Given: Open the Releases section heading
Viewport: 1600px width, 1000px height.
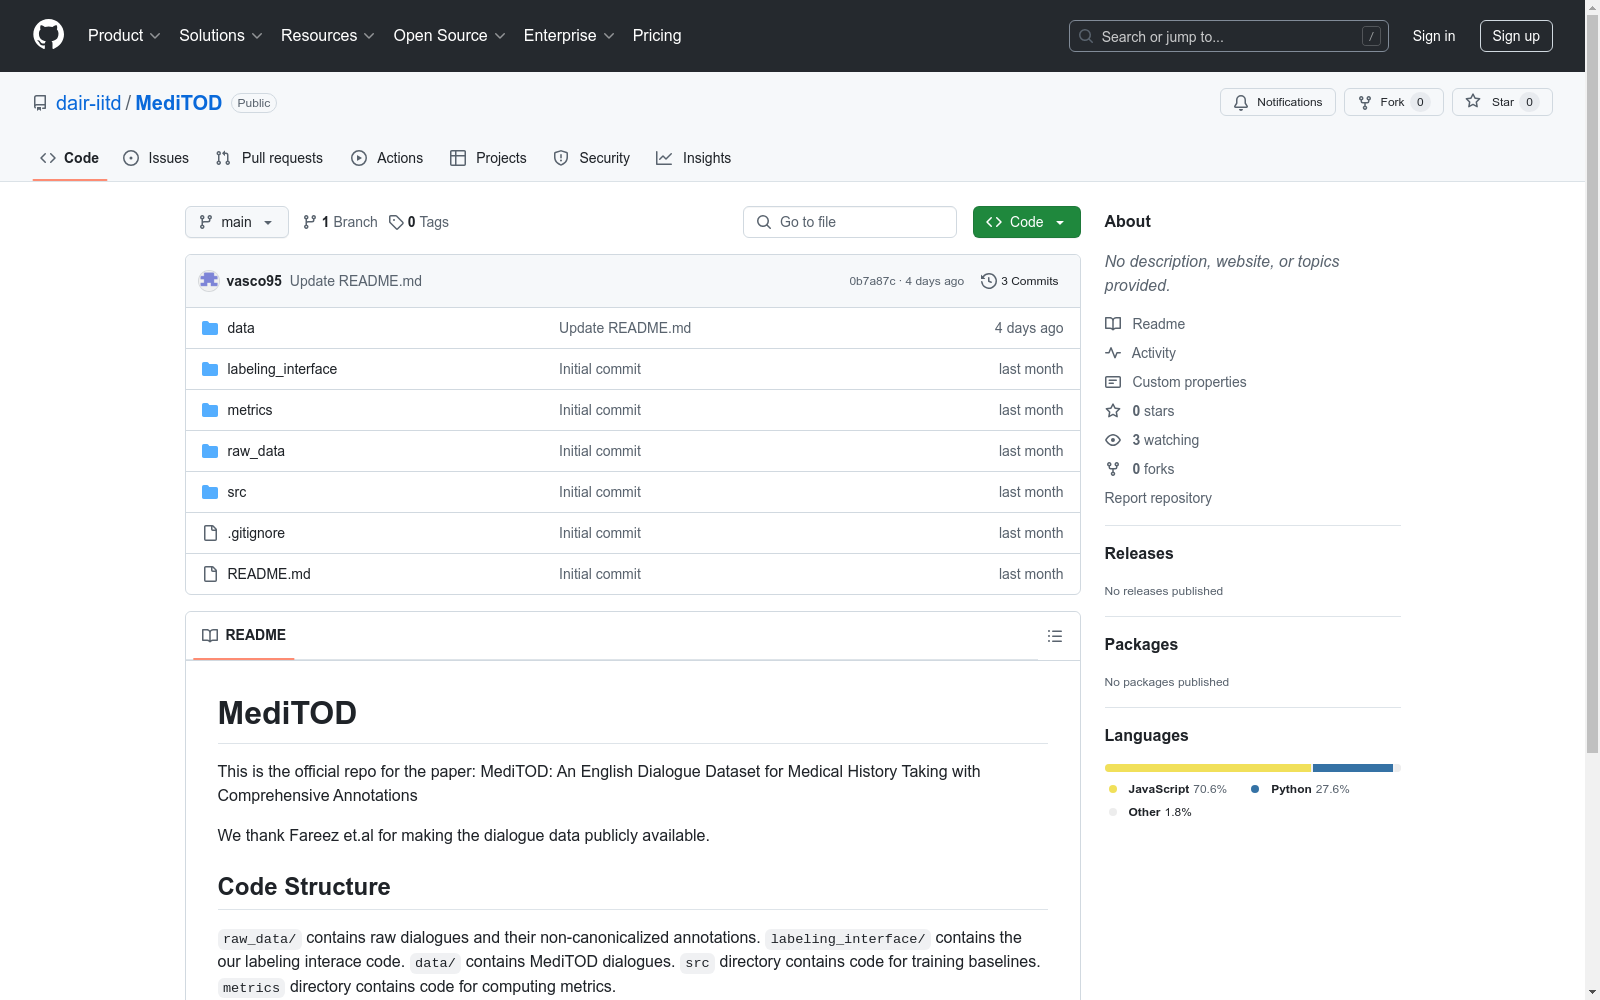Looking at the screenshot, I should point(1139,553).
